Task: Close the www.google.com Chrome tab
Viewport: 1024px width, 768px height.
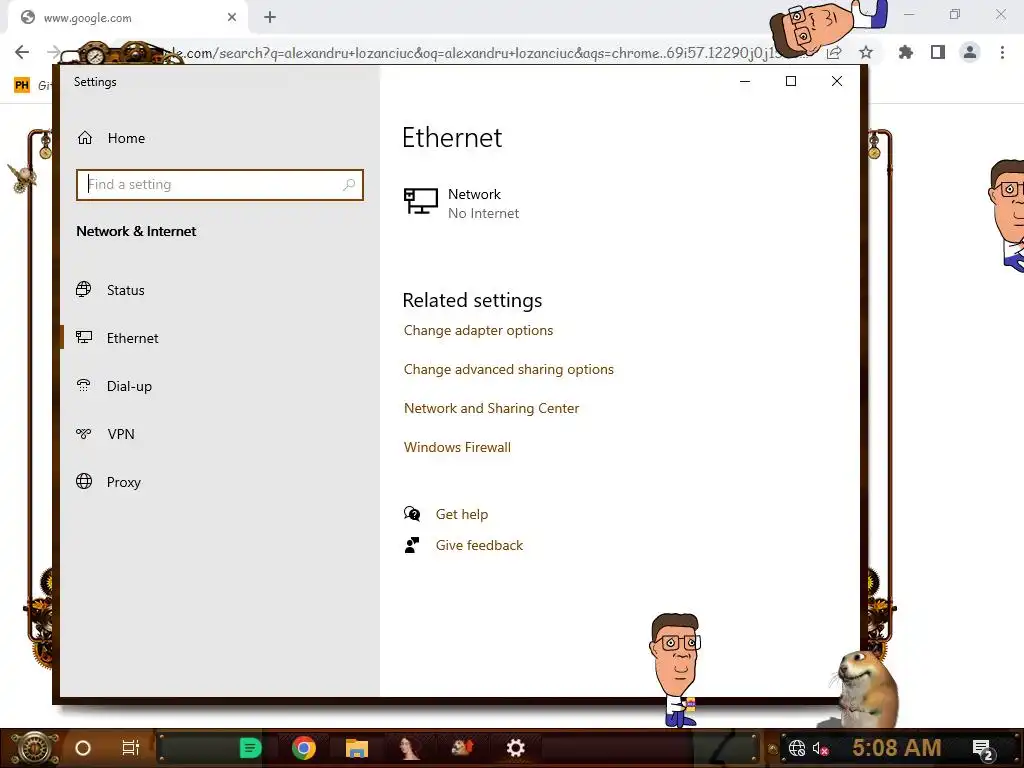Action: [x=232, y=18]
